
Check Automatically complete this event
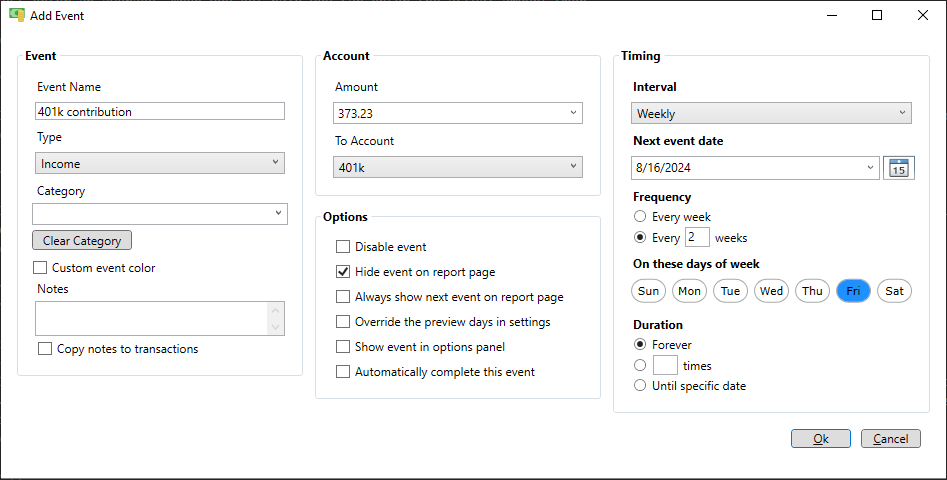[x=343, y=372]
